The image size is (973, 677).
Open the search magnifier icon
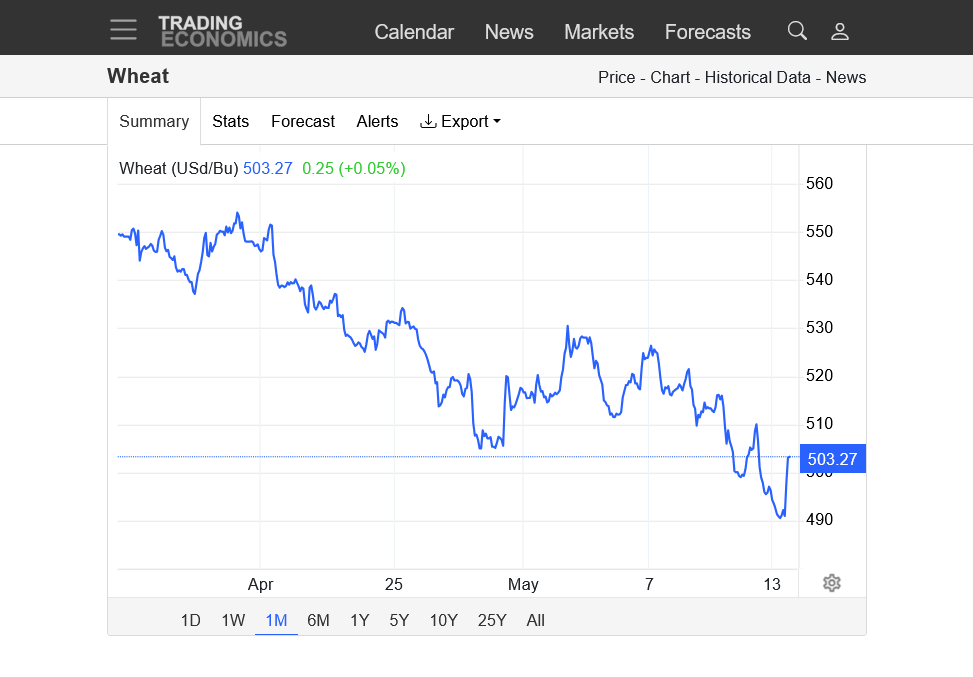click(797, 31)
